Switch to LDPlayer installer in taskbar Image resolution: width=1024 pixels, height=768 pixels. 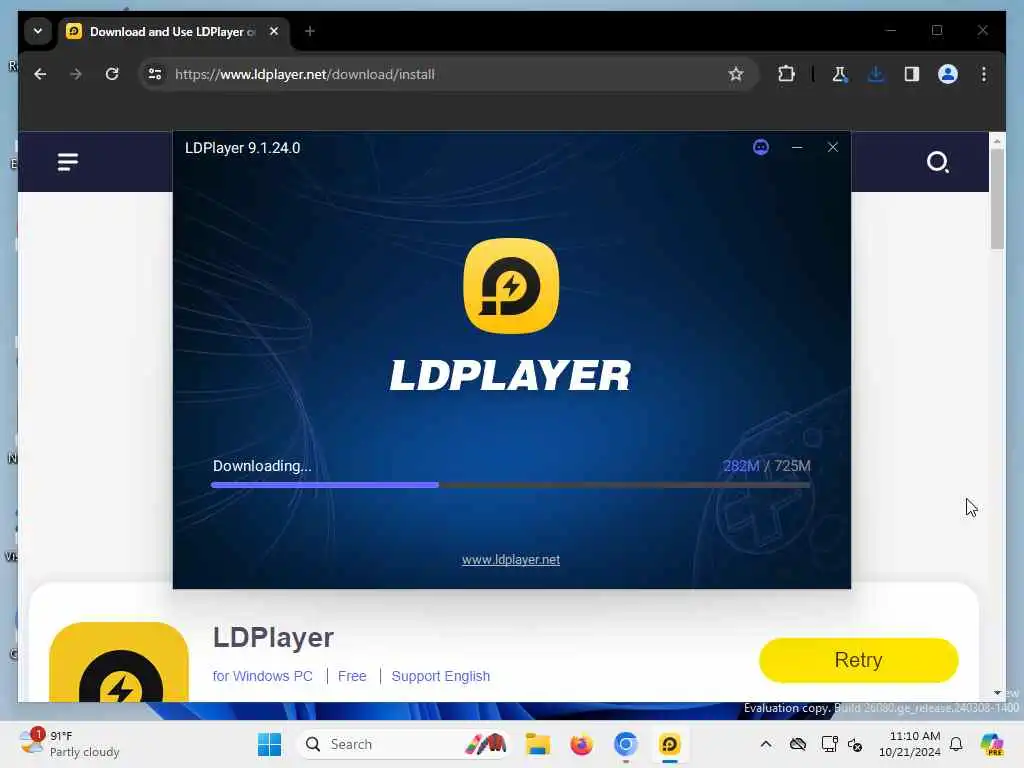click(x=669, y=744)
